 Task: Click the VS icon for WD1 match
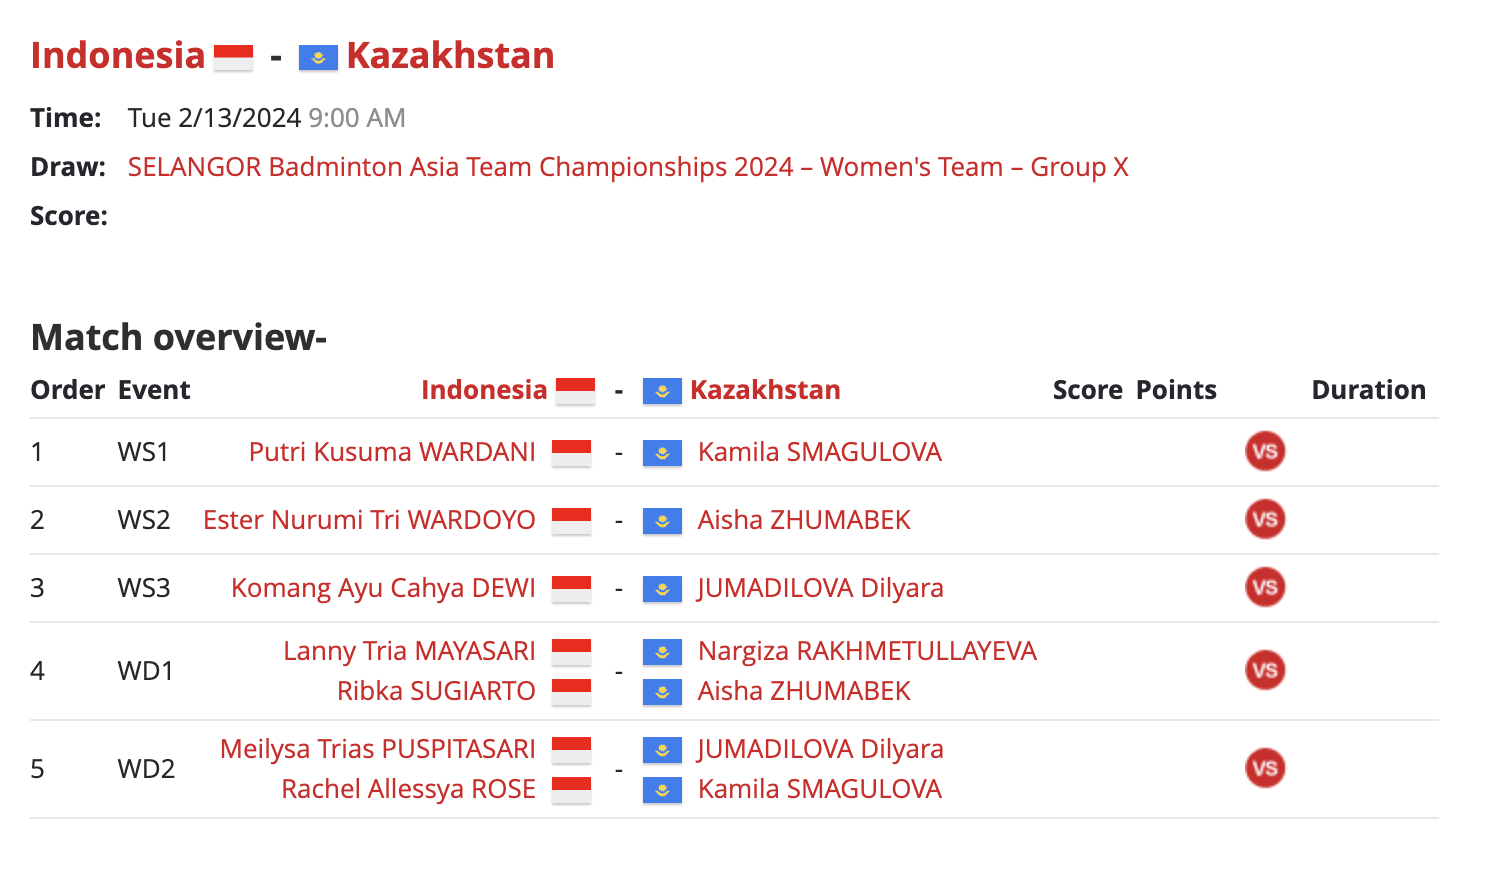1265,670
